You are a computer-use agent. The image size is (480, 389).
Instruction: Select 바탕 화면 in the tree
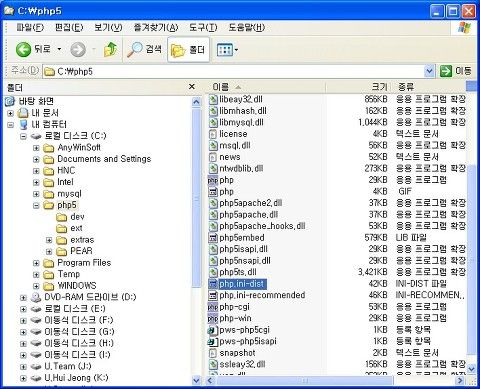coord(36,101)
